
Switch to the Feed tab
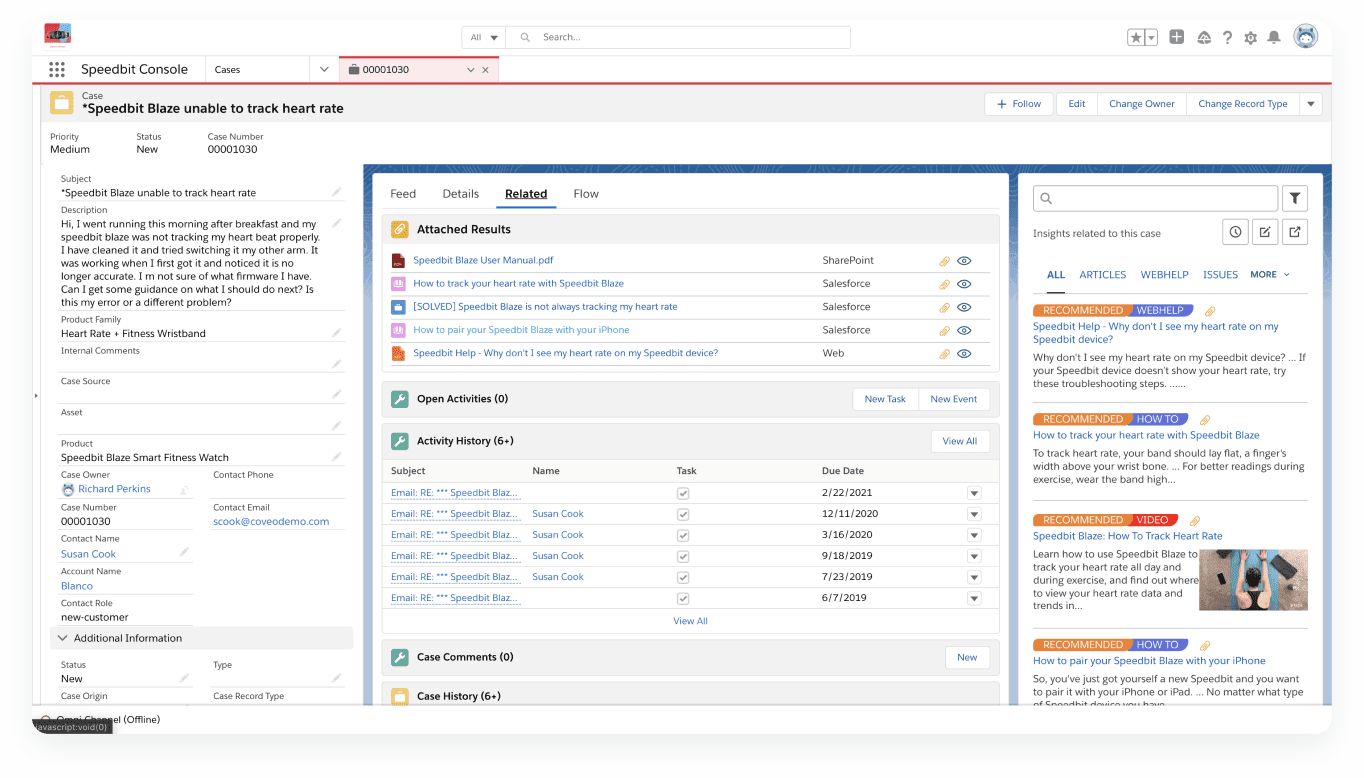click(403, 194)
